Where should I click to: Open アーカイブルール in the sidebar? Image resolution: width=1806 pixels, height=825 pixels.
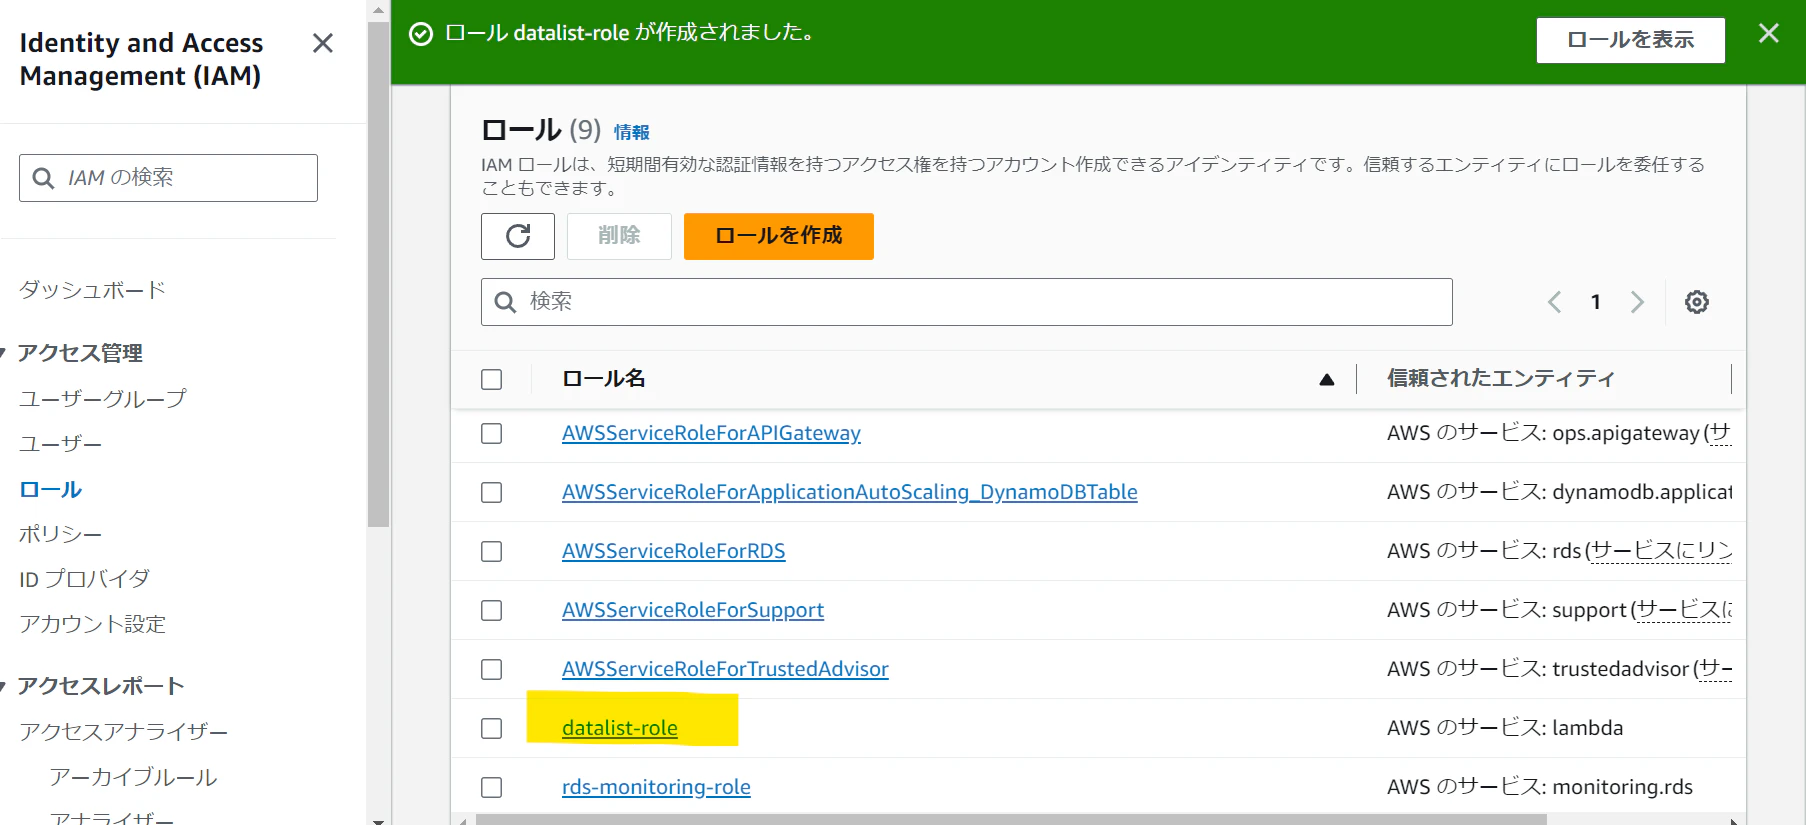[133, 777]
